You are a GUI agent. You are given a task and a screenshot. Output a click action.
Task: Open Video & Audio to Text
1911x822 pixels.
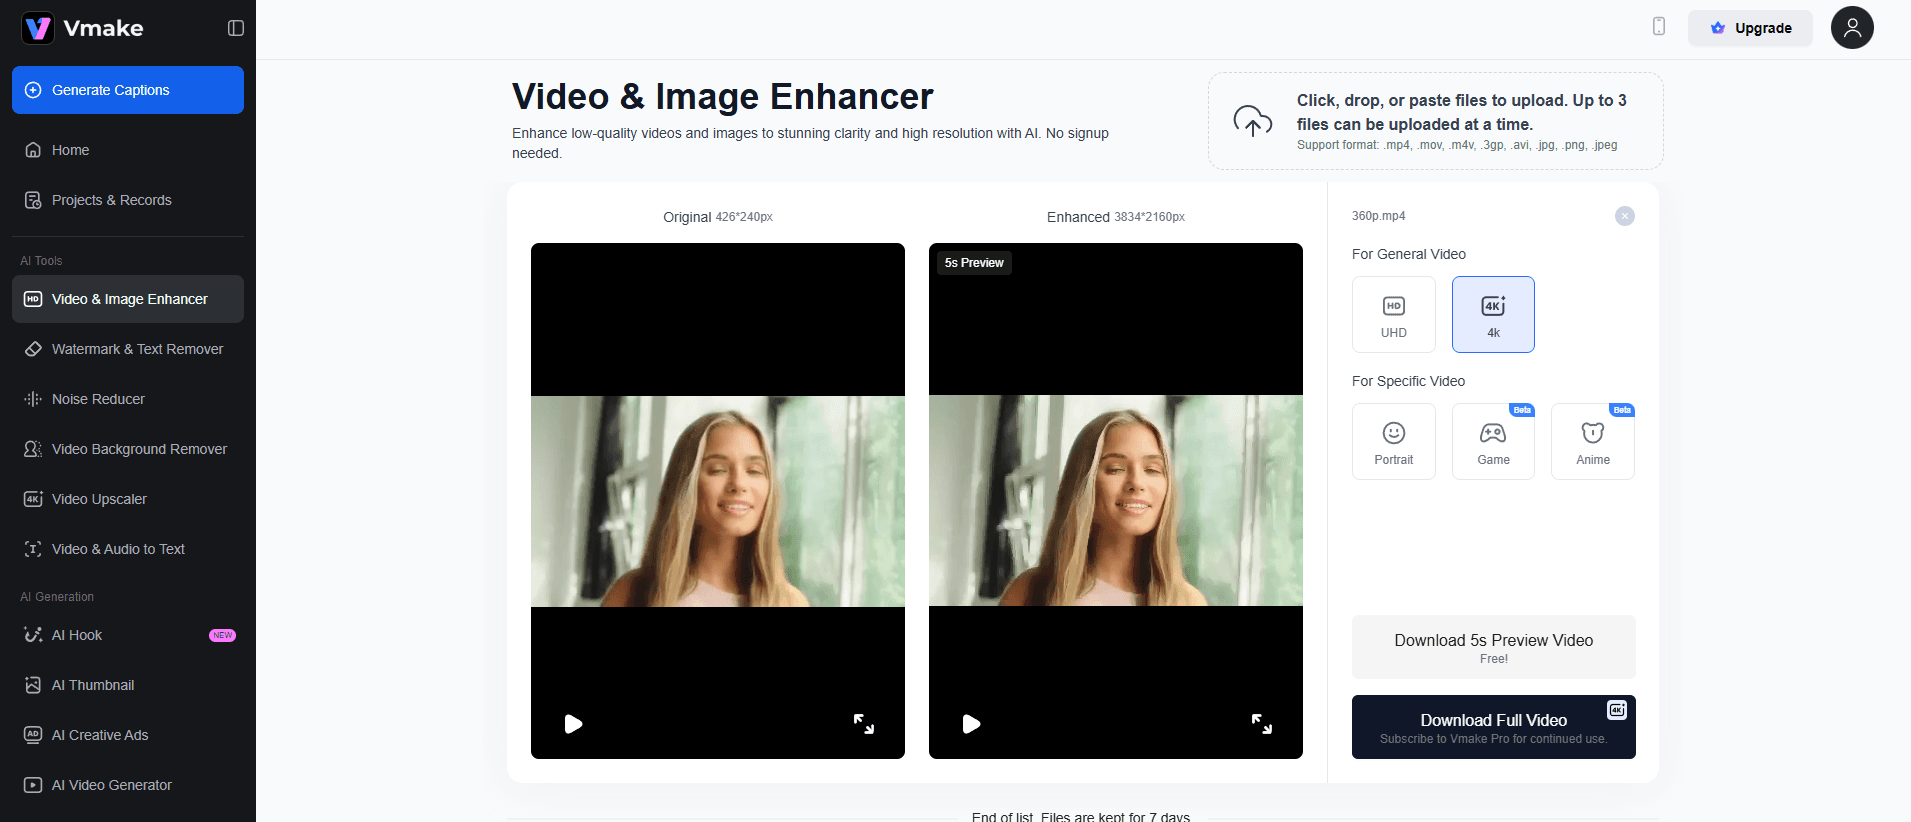click(128, 549)
